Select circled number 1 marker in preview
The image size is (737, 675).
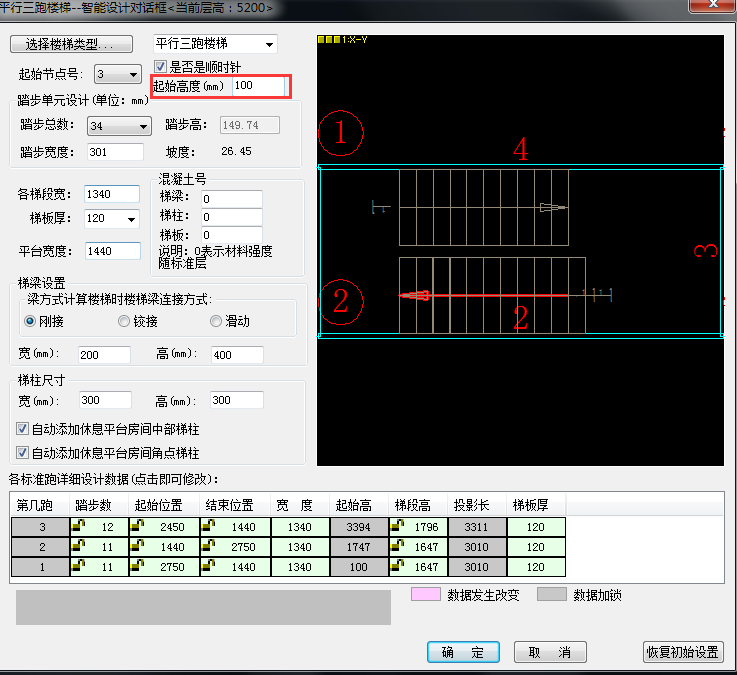click(x=340, y=132)
